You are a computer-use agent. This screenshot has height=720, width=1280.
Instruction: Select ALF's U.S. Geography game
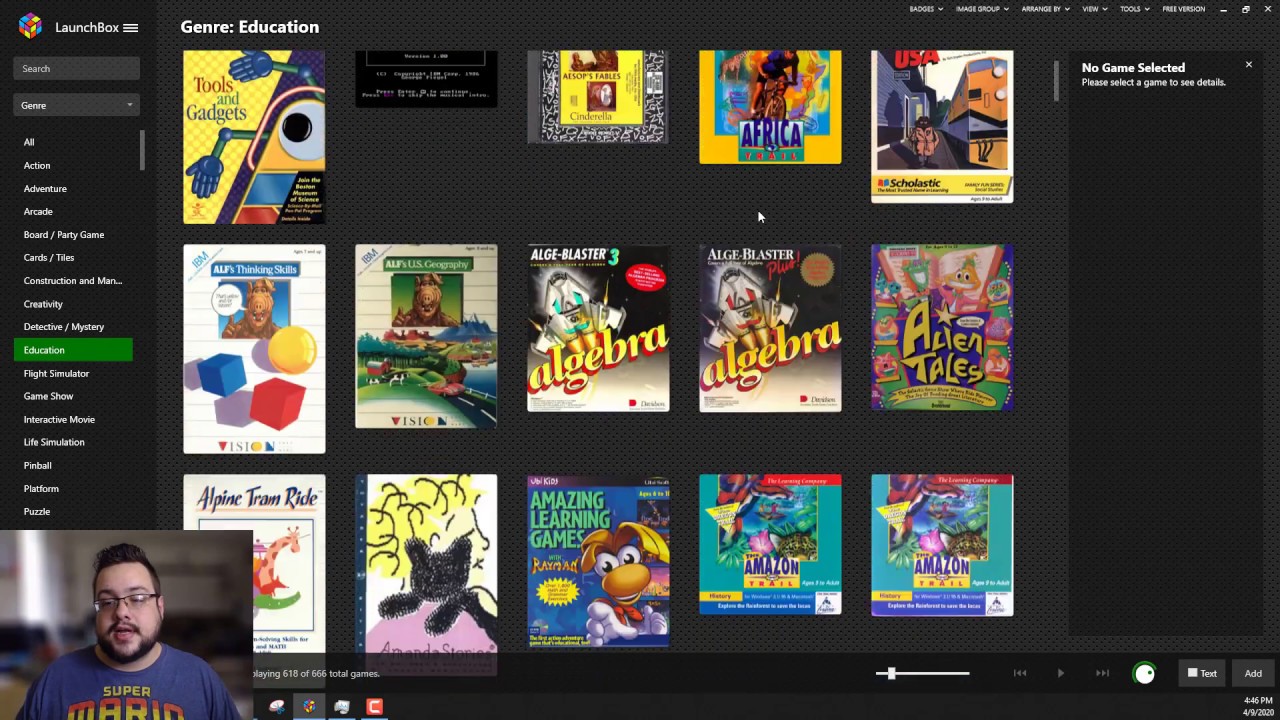[x=426, y=336]
